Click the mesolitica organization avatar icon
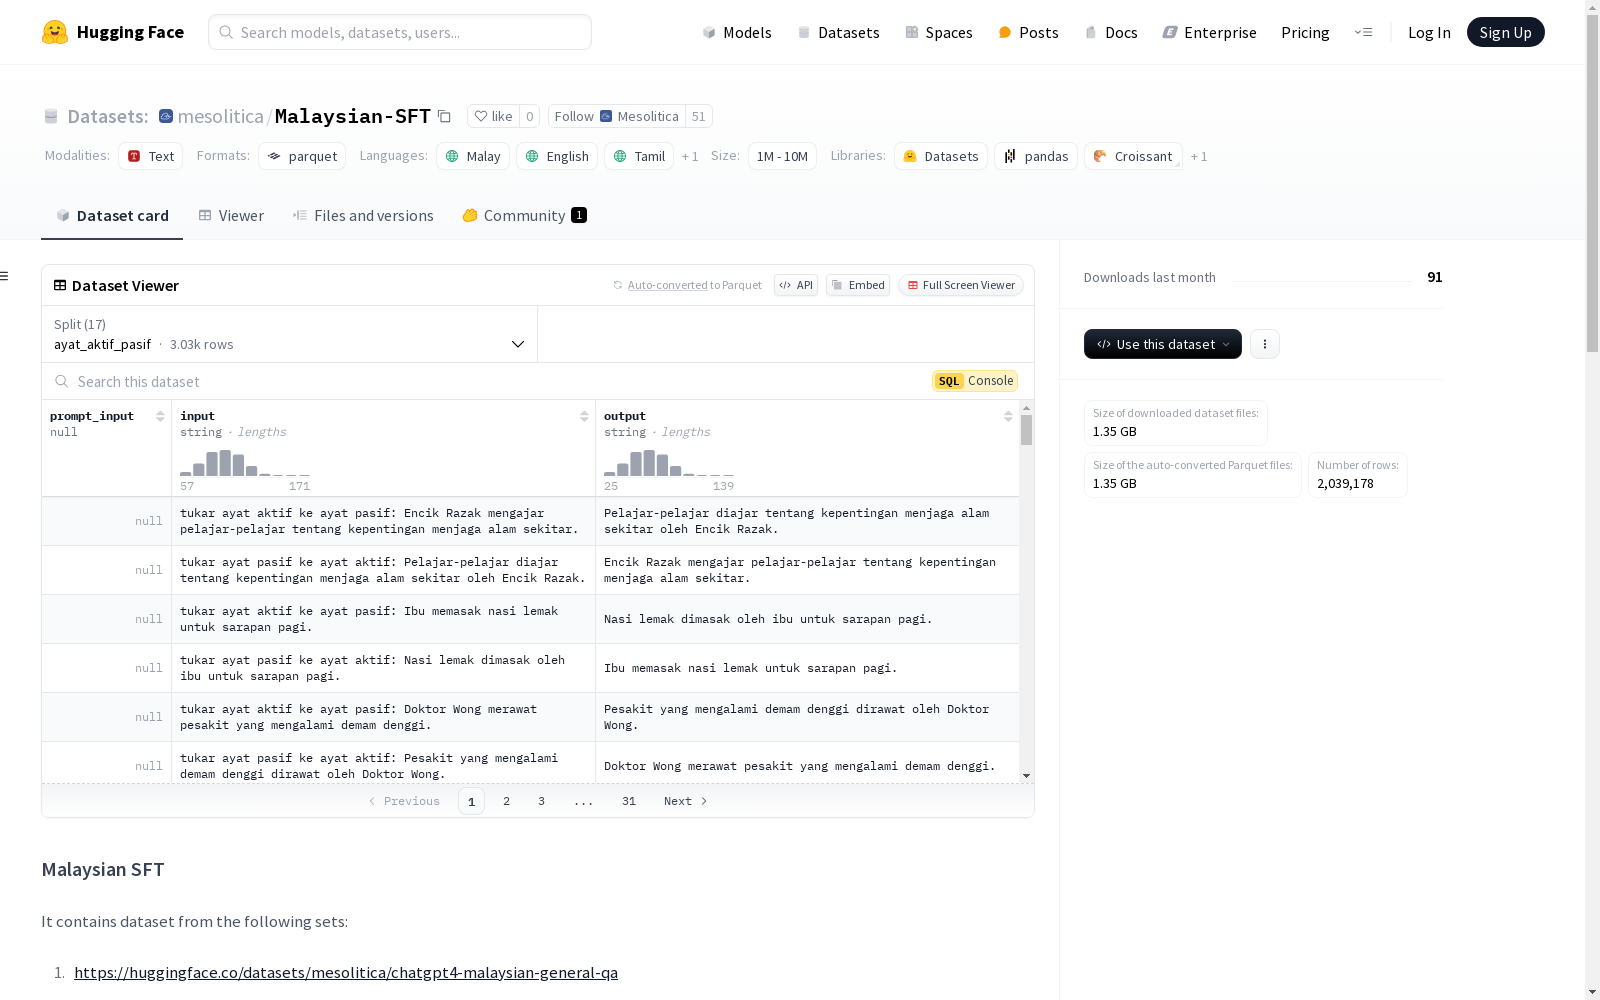 pyautogui.click(x=166, y=116)
